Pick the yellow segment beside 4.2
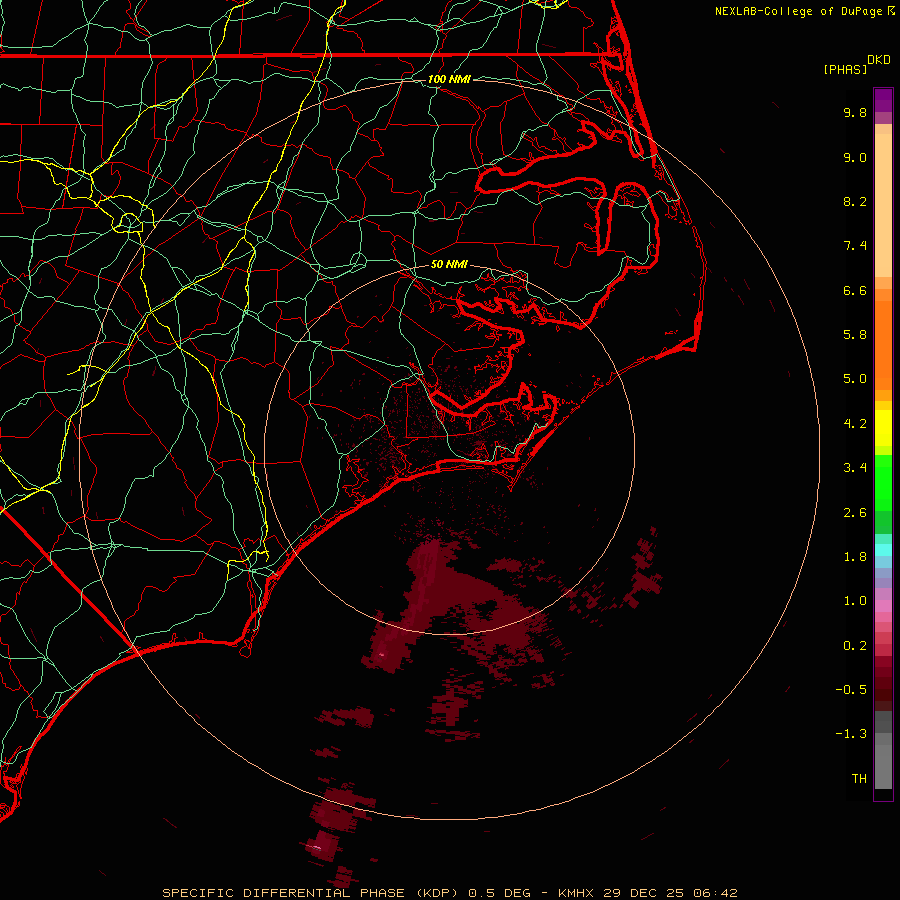This screenshot has height=900, width=900. coord(883,428)
